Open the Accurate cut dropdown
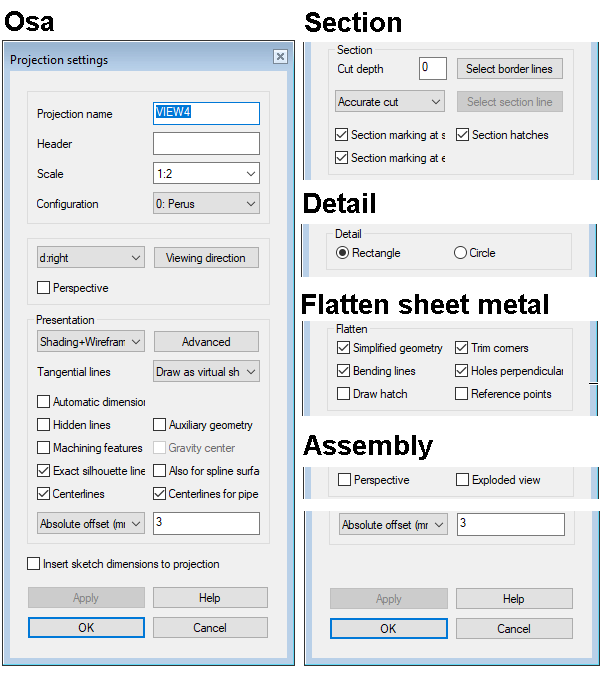Image resolution: width=600 pixels, height=700 pixels. (x=390, y=102)
